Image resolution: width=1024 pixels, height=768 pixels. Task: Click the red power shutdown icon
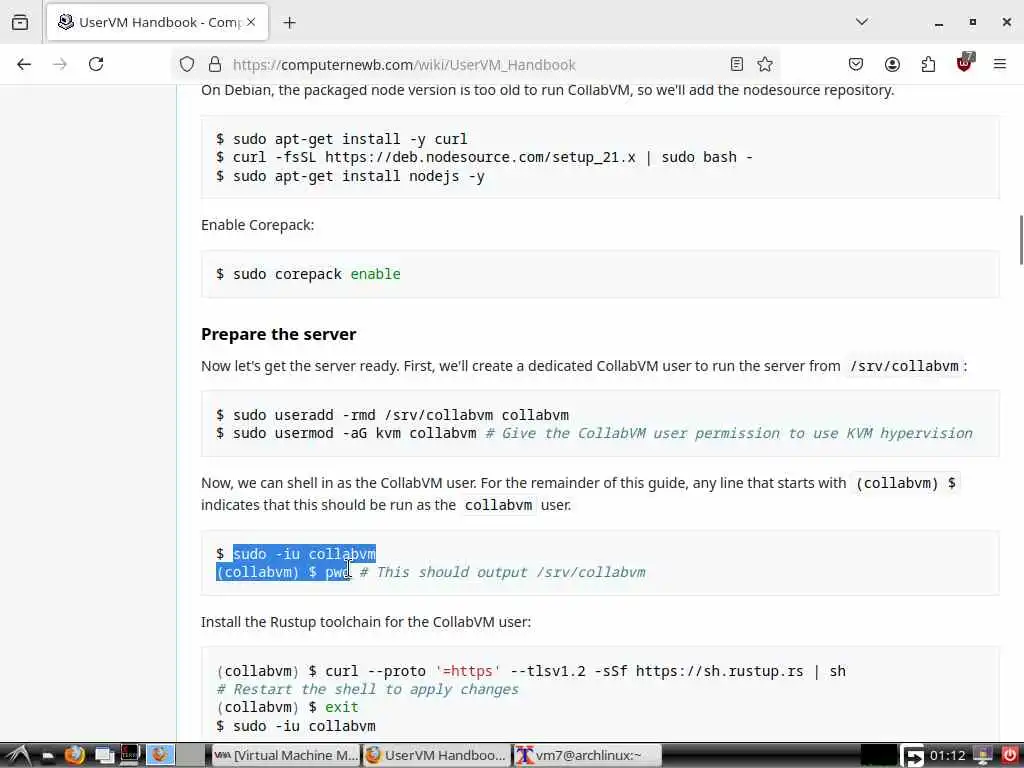click(1009, 756)
